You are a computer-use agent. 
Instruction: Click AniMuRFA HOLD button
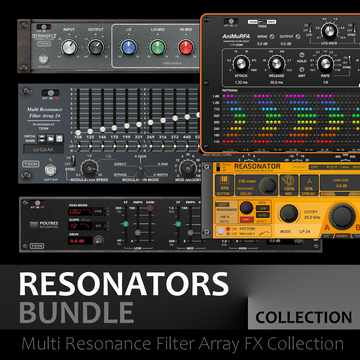tap(302, 55)
